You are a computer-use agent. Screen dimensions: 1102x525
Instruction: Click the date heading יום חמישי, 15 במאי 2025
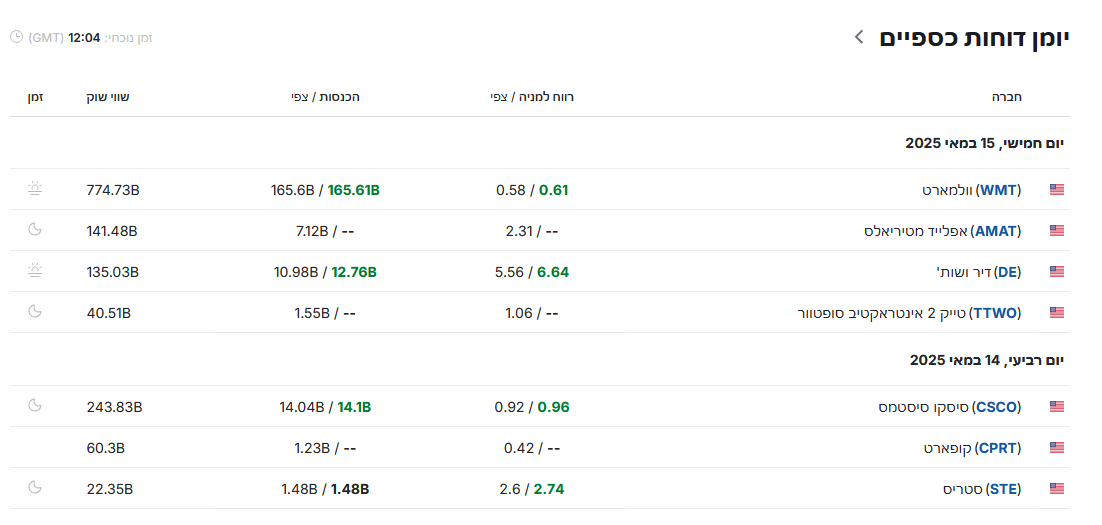click(985, 143)
